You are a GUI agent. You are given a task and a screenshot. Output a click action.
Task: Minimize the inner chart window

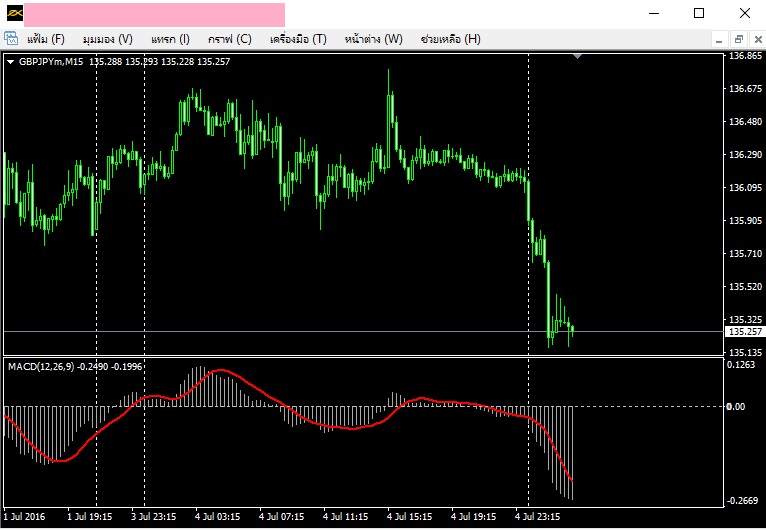click(x=719, y=40)
